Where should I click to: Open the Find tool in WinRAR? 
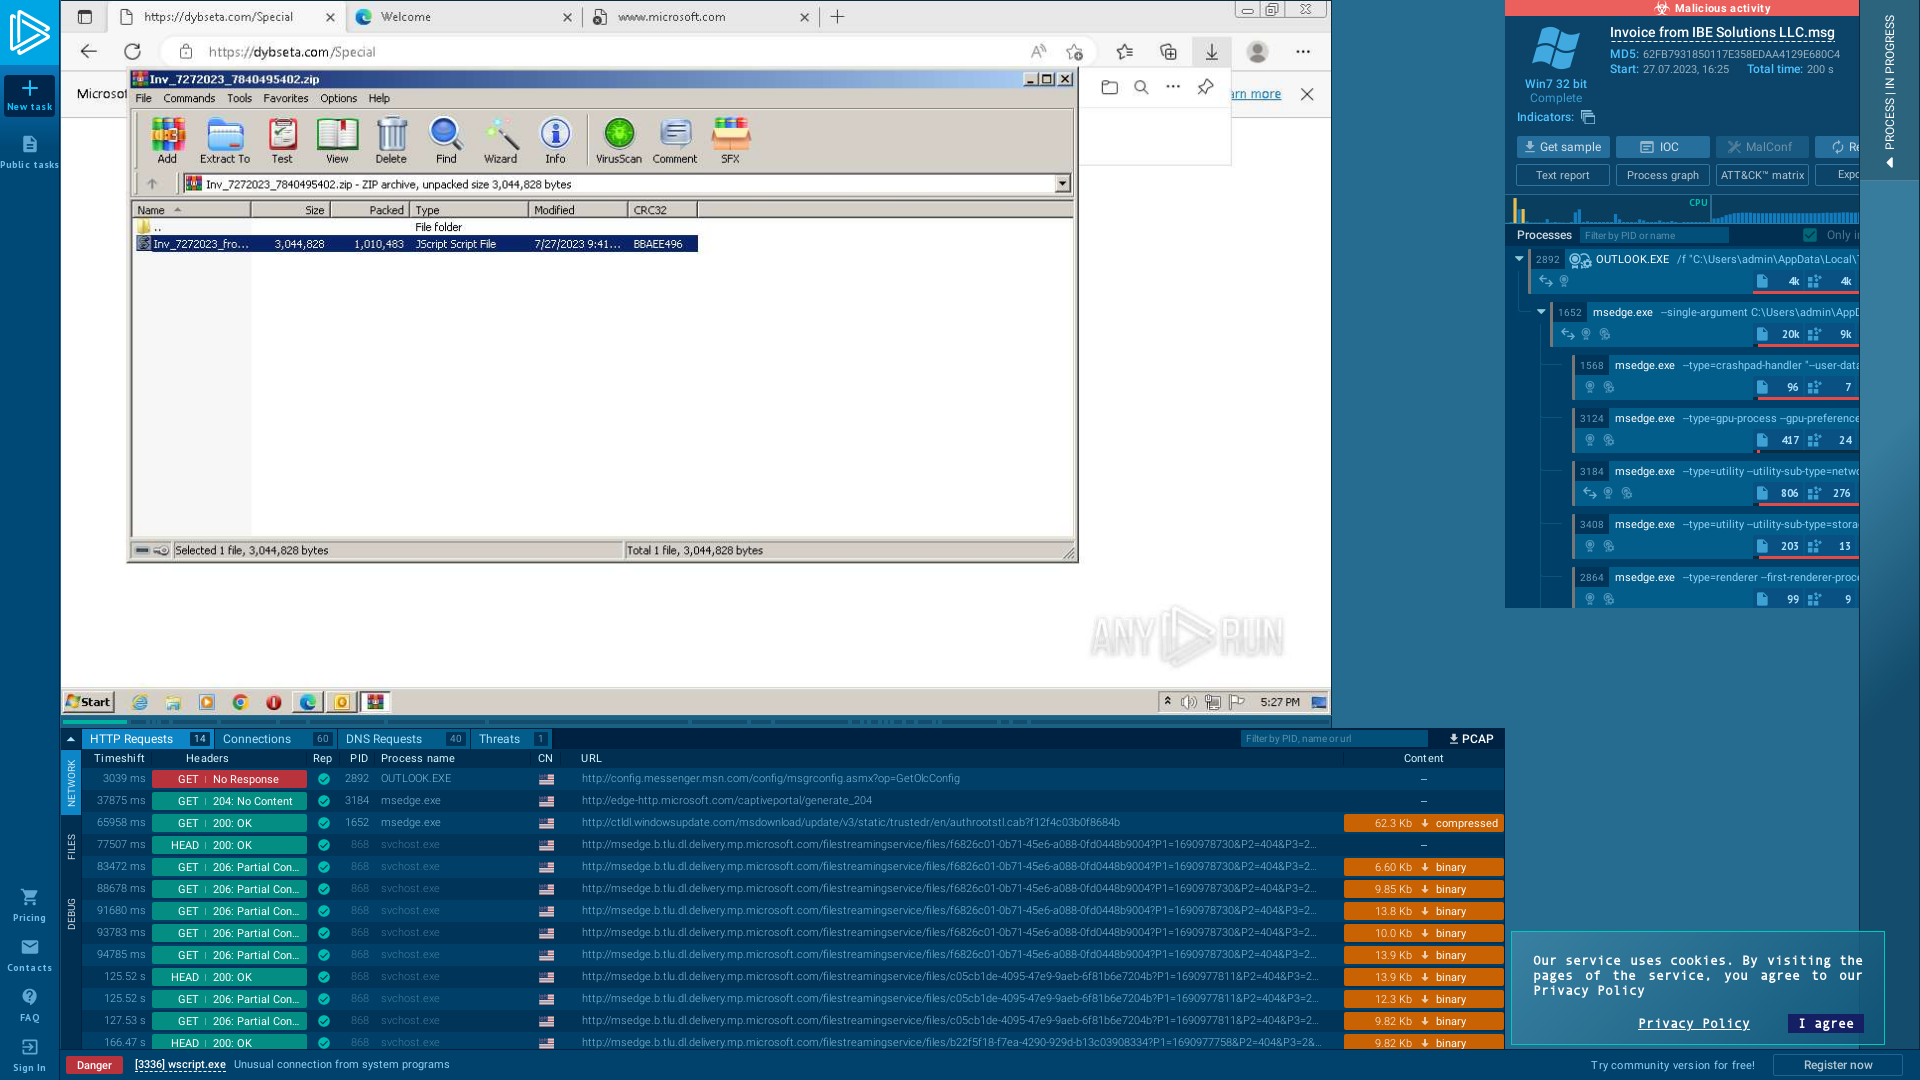coord(446,140)
